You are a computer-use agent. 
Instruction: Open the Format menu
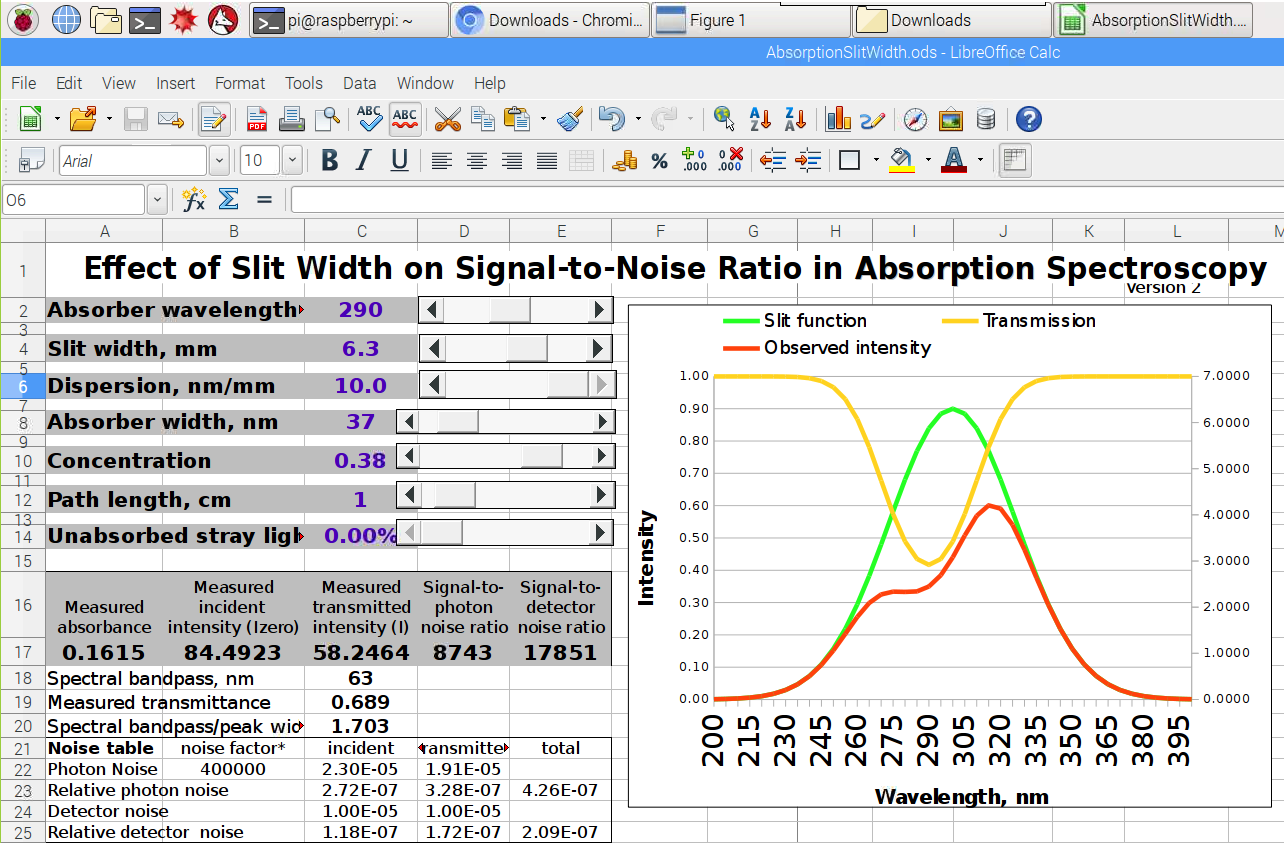pyautogui.click(x=240, y=83)
